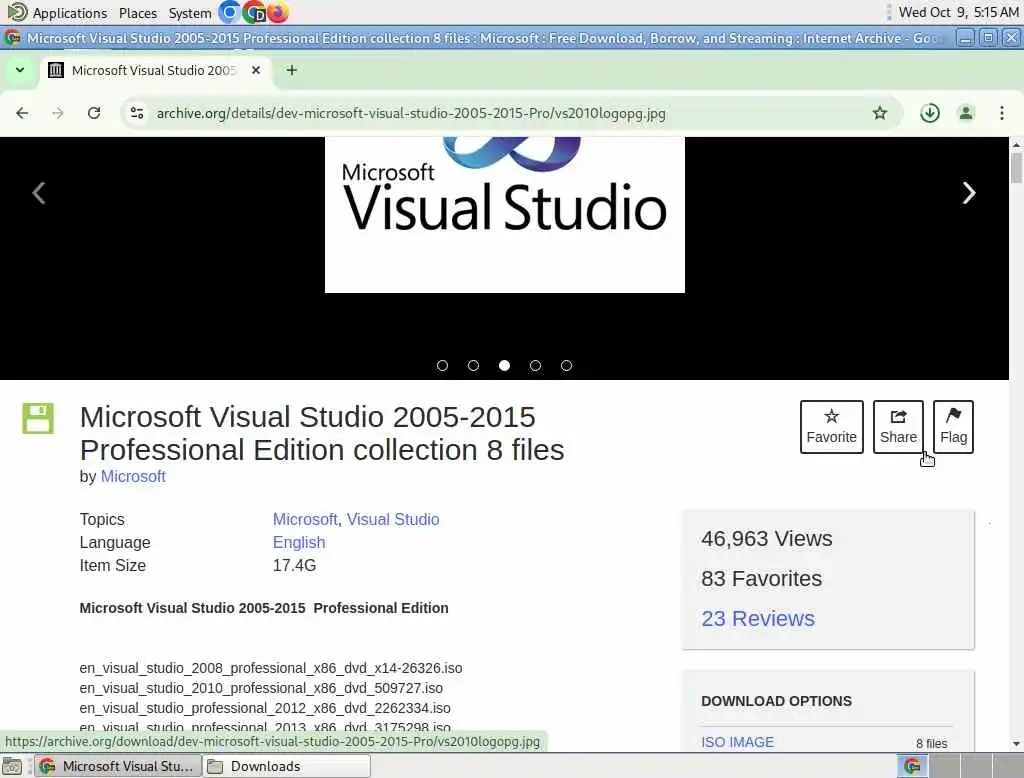Click the address bar URL
Image resolution: width=1024 pixels, height=778 pixels.
[x=411, y=113]
